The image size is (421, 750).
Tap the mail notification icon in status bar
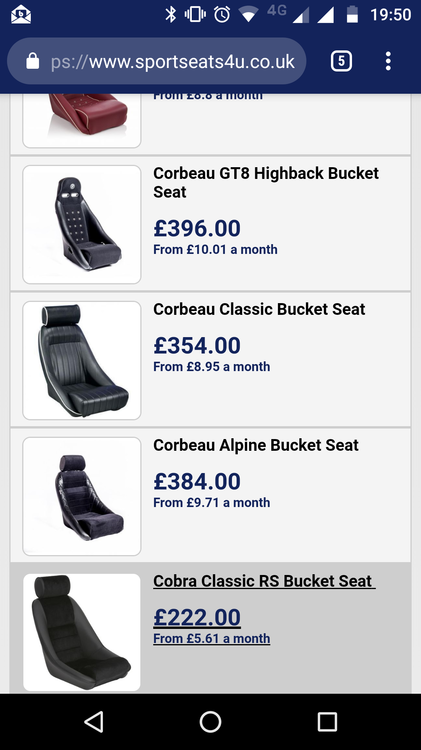pyautogui.click(x=21, y=14)
